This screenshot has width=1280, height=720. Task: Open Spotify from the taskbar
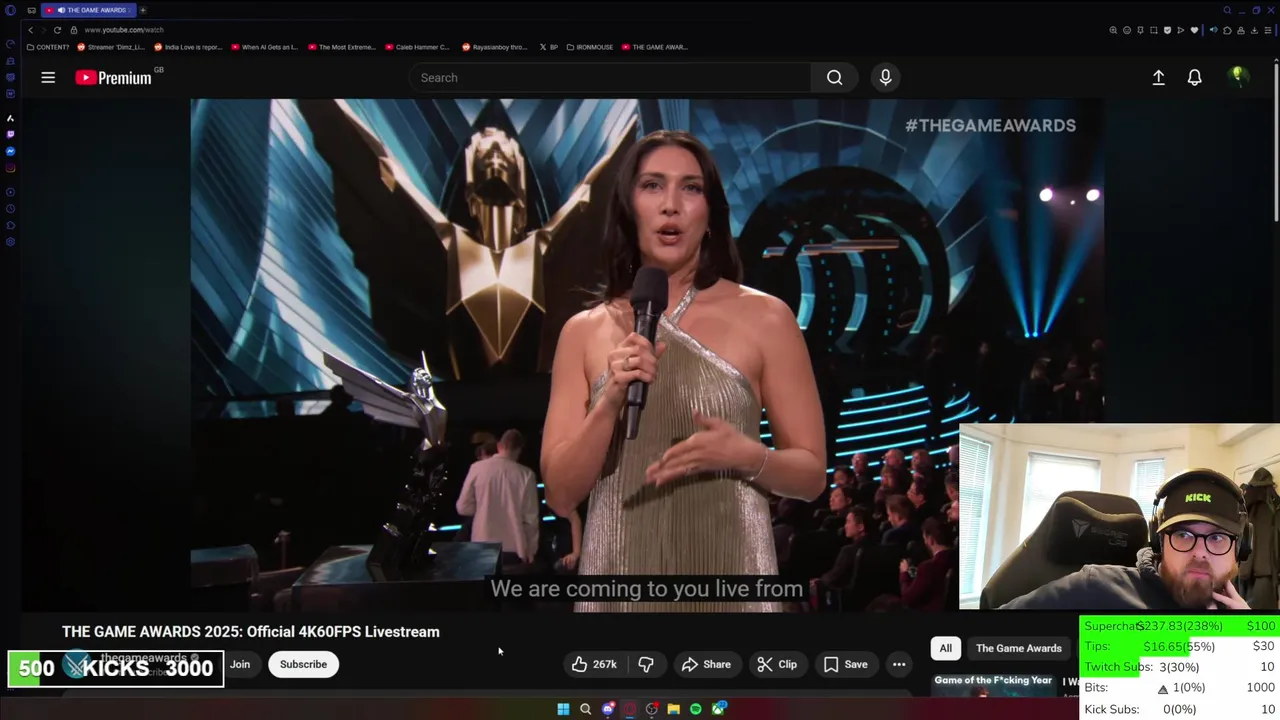point(696,709)
